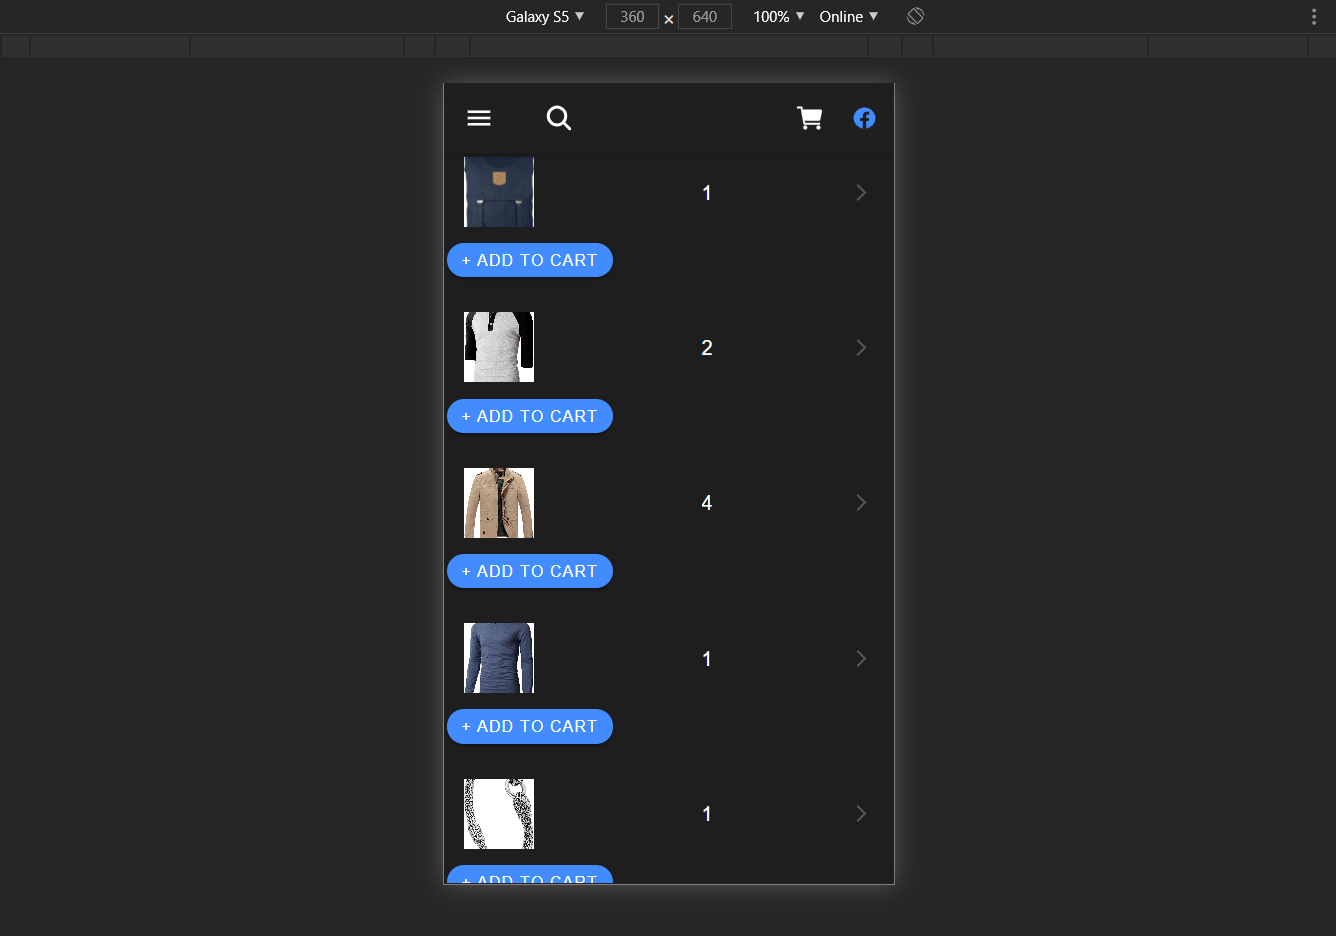Open the Online network throttling dropdown
This screenshot has height=936, width=1336.
coord(847,16)
